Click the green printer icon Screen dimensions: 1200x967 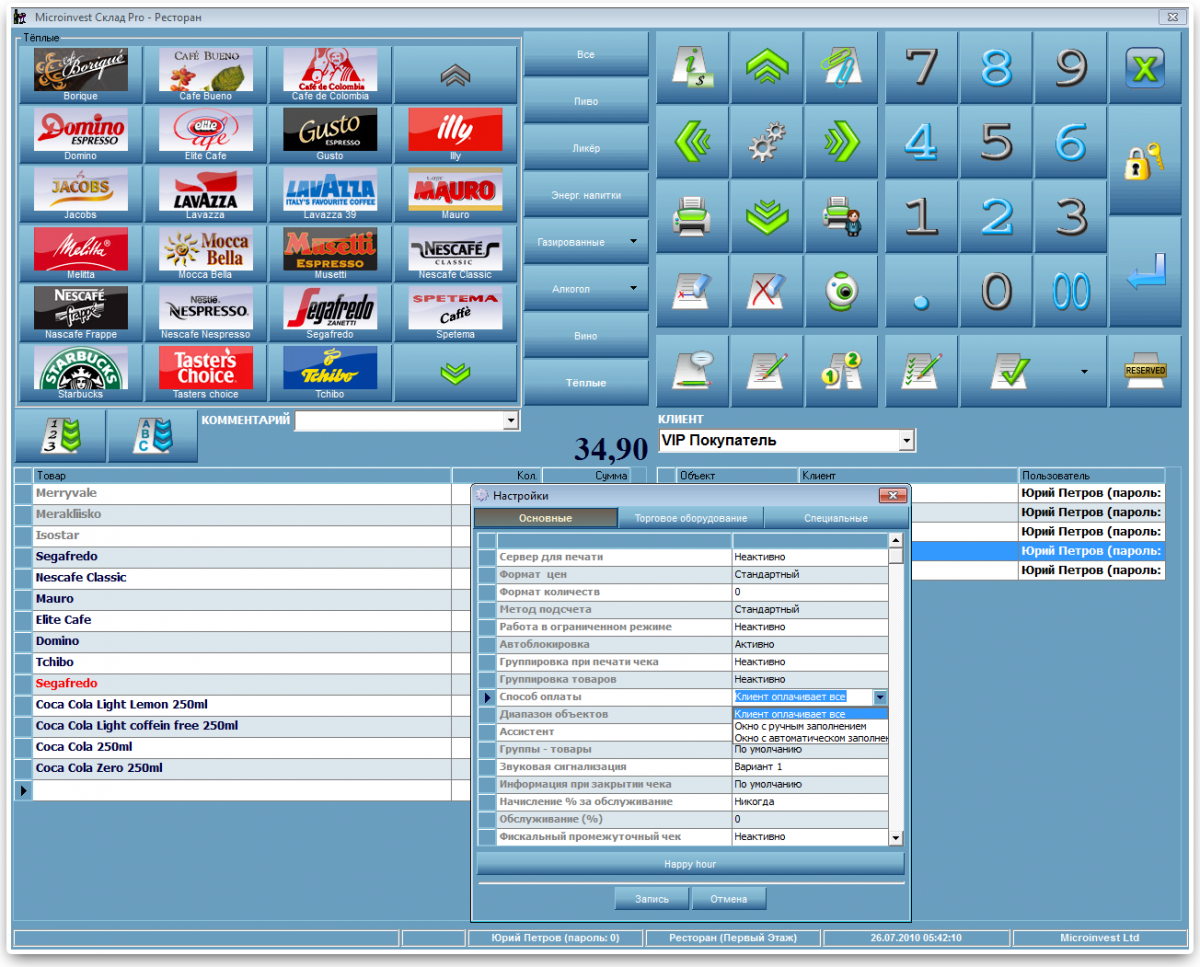point(692,217)
